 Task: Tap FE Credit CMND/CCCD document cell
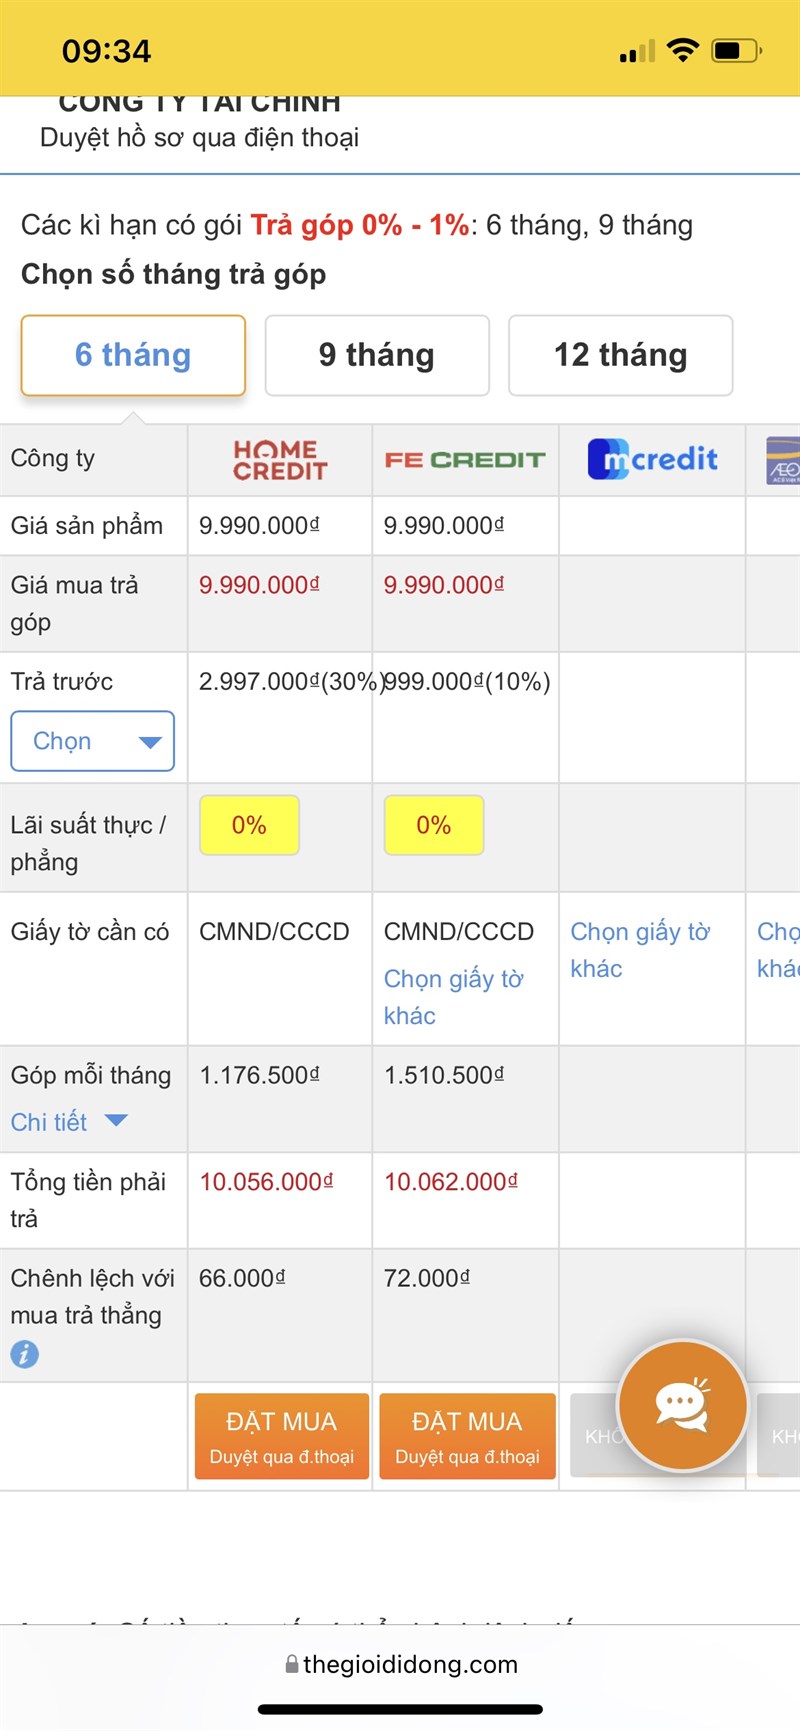[459, 932]
